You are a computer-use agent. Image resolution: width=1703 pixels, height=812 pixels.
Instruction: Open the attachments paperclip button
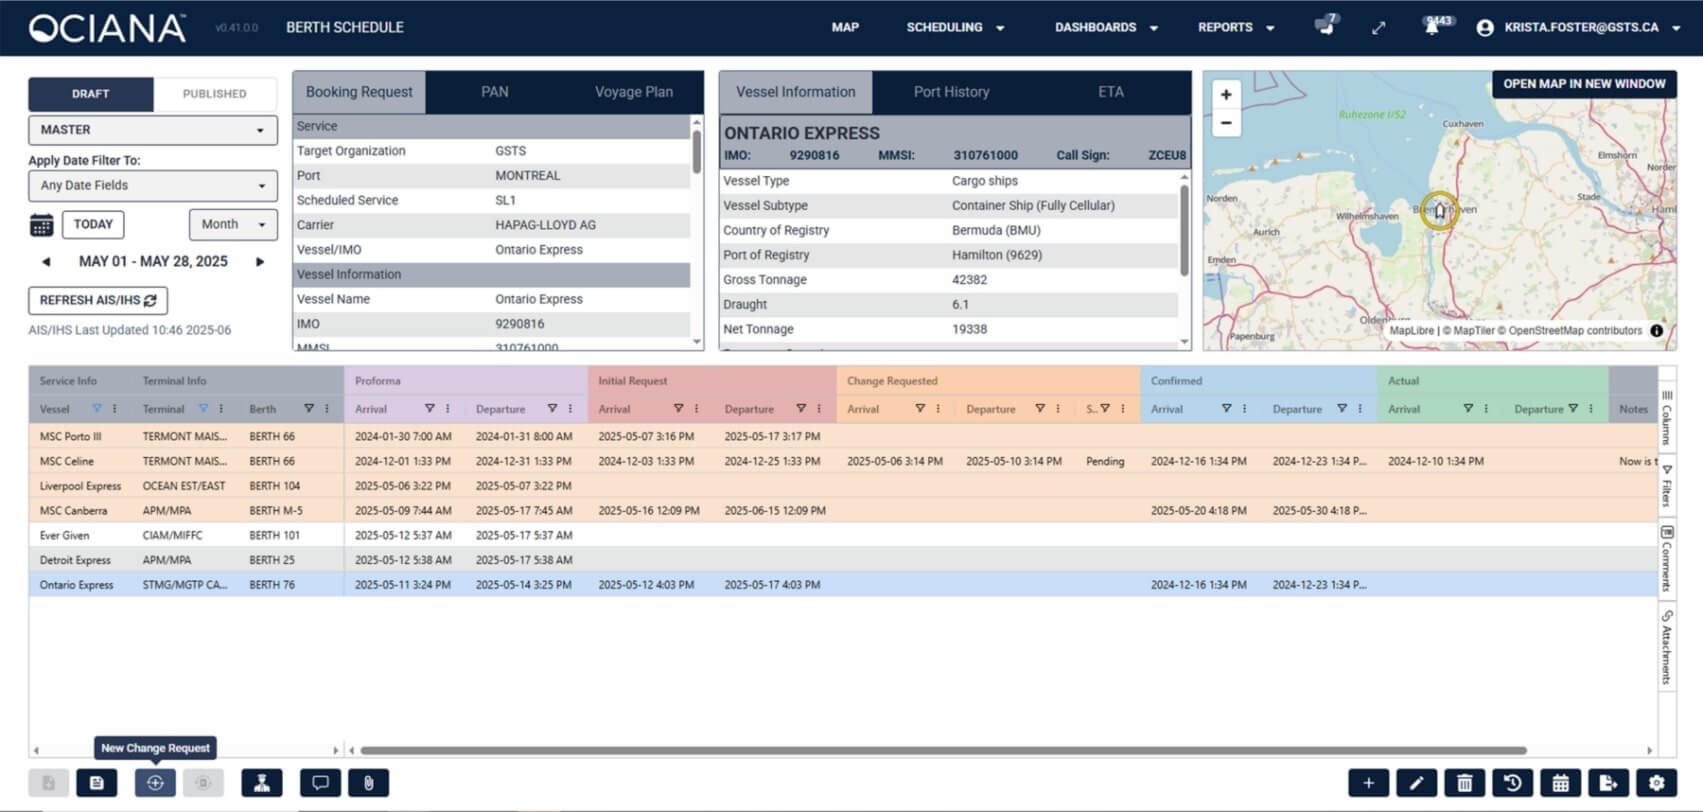(x=368, y=783)
